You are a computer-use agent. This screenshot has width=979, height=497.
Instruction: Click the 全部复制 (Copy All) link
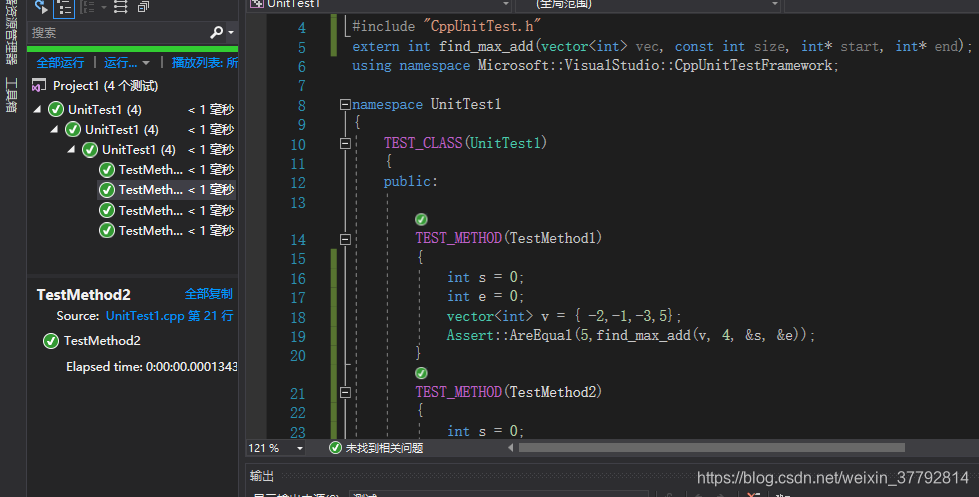209,293
